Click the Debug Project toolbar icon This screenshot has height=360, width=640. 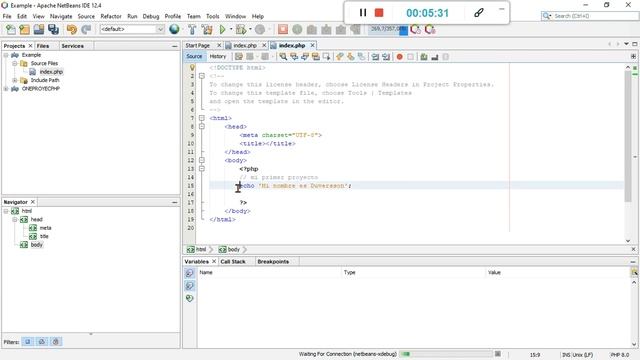click(x=241, y=29)
